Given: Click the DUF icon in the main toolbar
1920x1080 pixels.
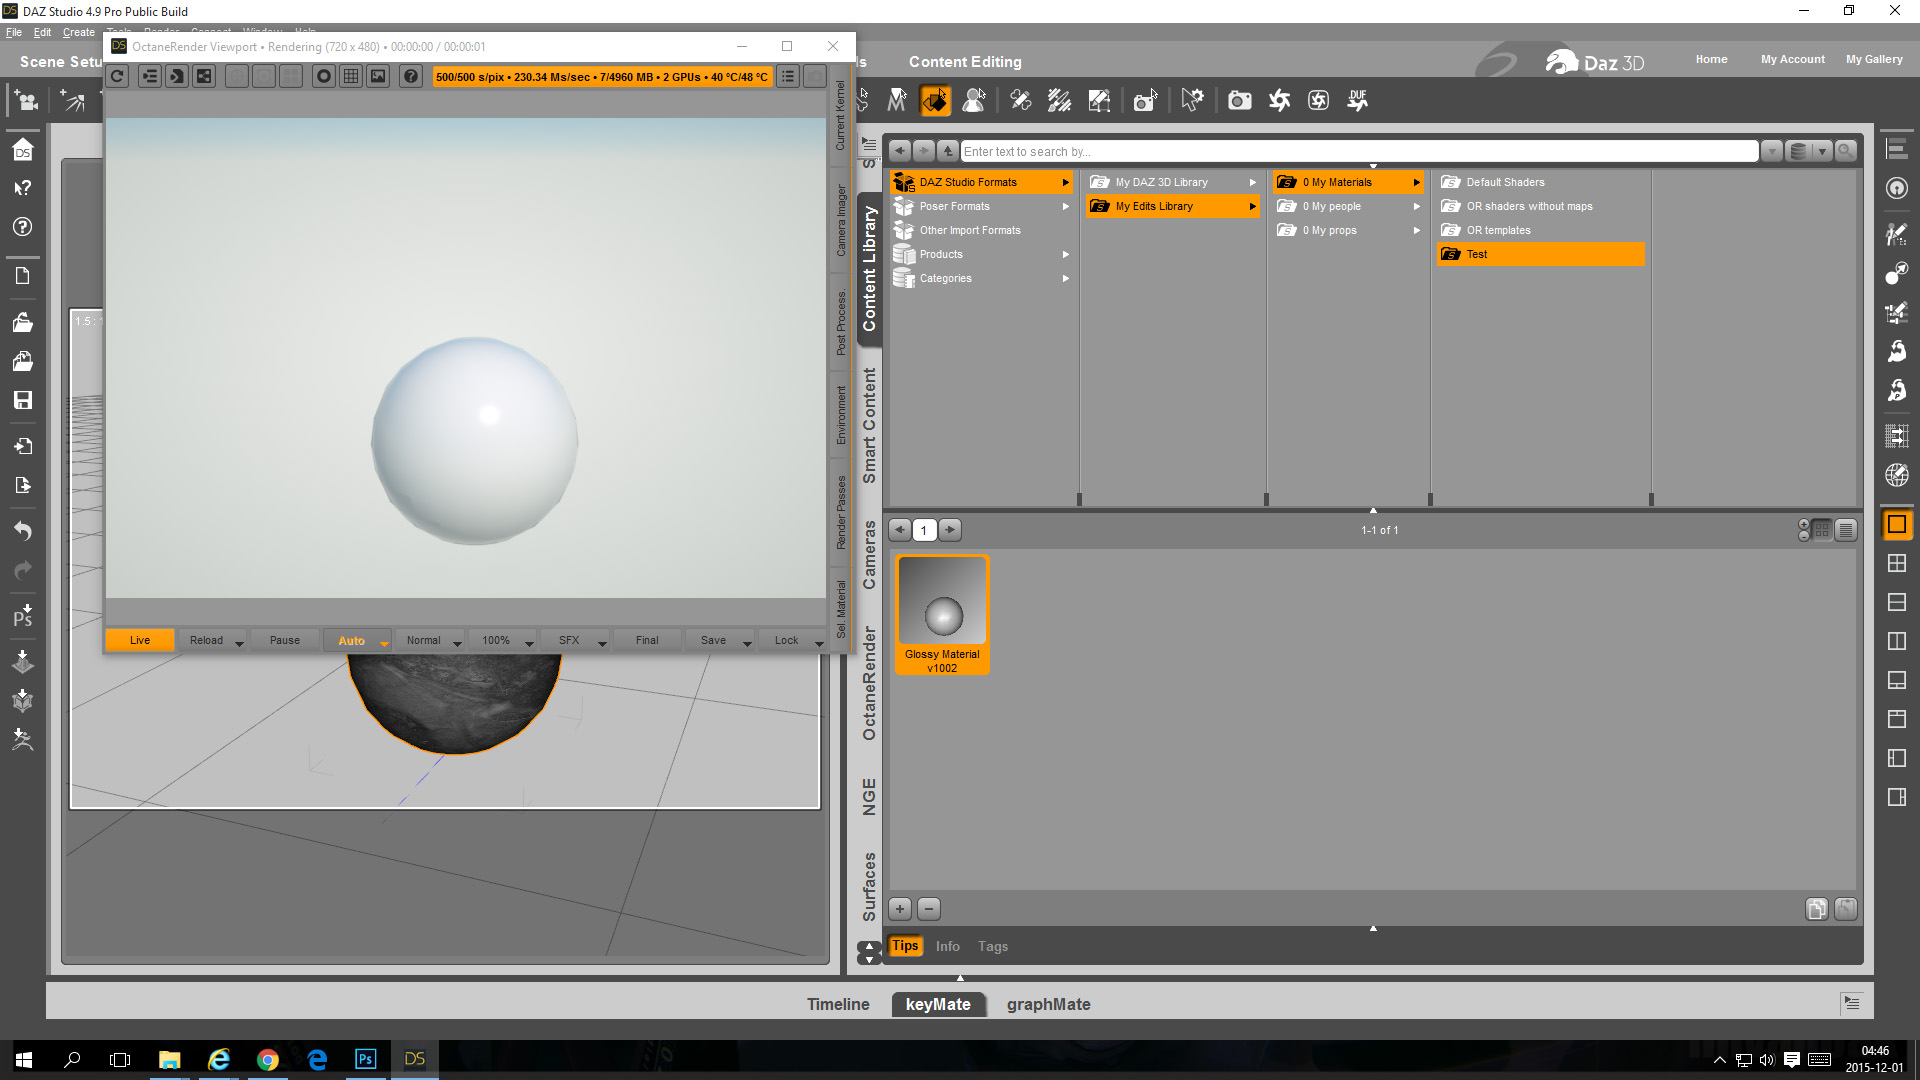Looking at the screenshot, I should pyautogui.click(x=1357, y=100).
